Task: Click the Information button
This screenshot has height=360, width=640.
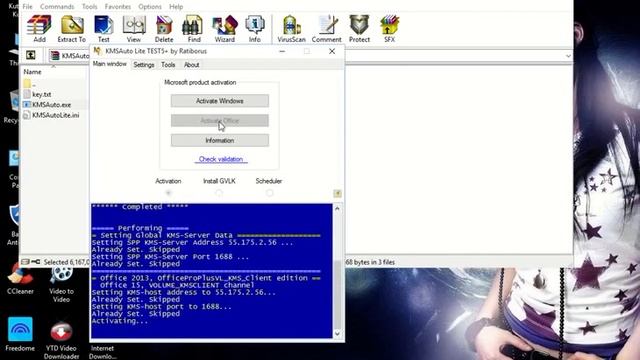Action: pyautogui.click(x=220, y=140)
